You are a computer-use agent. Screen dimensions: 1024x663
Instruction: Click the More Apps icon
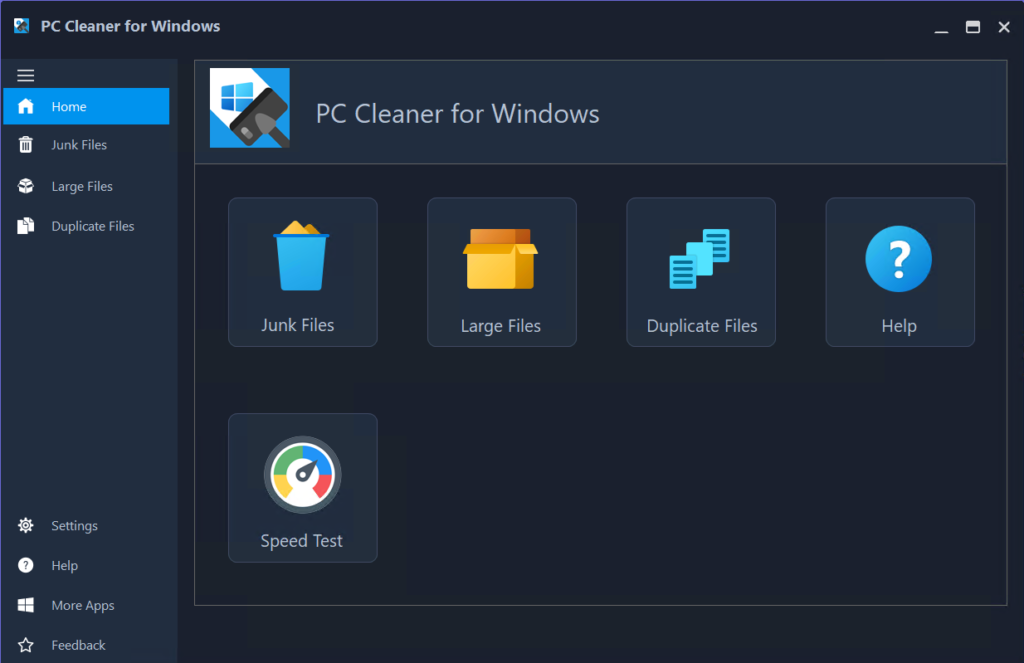[x=24, y=605]
